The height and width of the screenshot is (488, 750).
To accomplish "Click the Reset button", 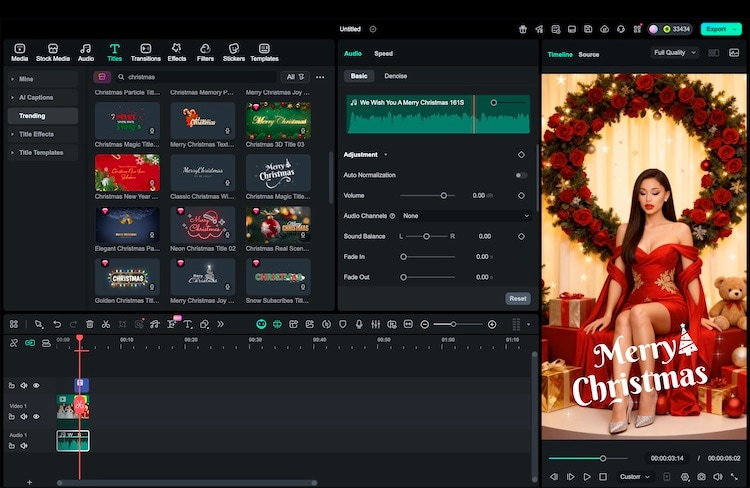I will point(518,299).
